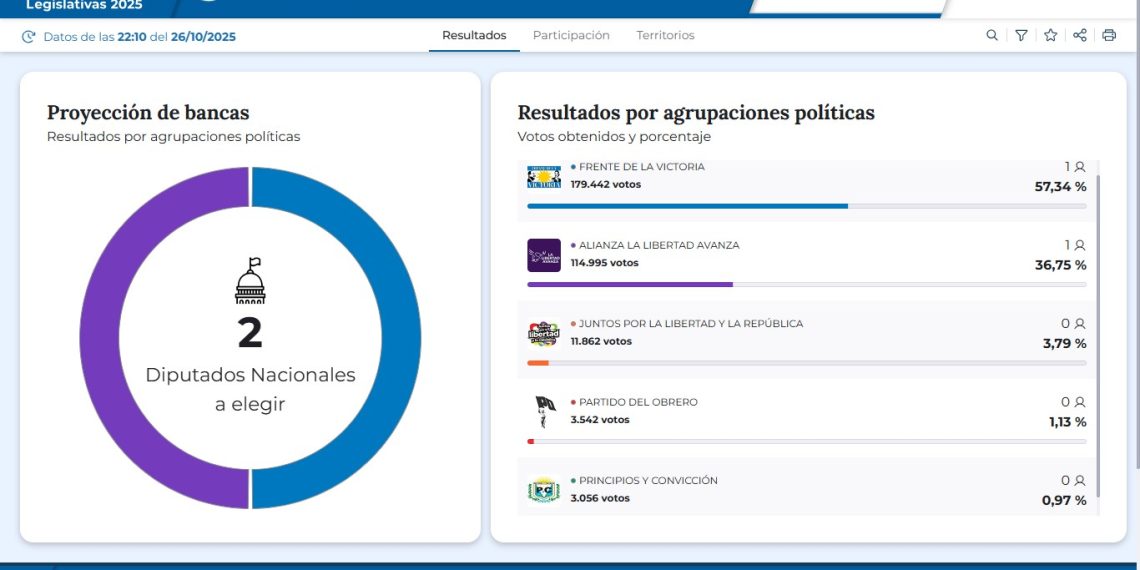Click the data refresh clock icon
1140x570 pixels.
(x=29, y=36)
